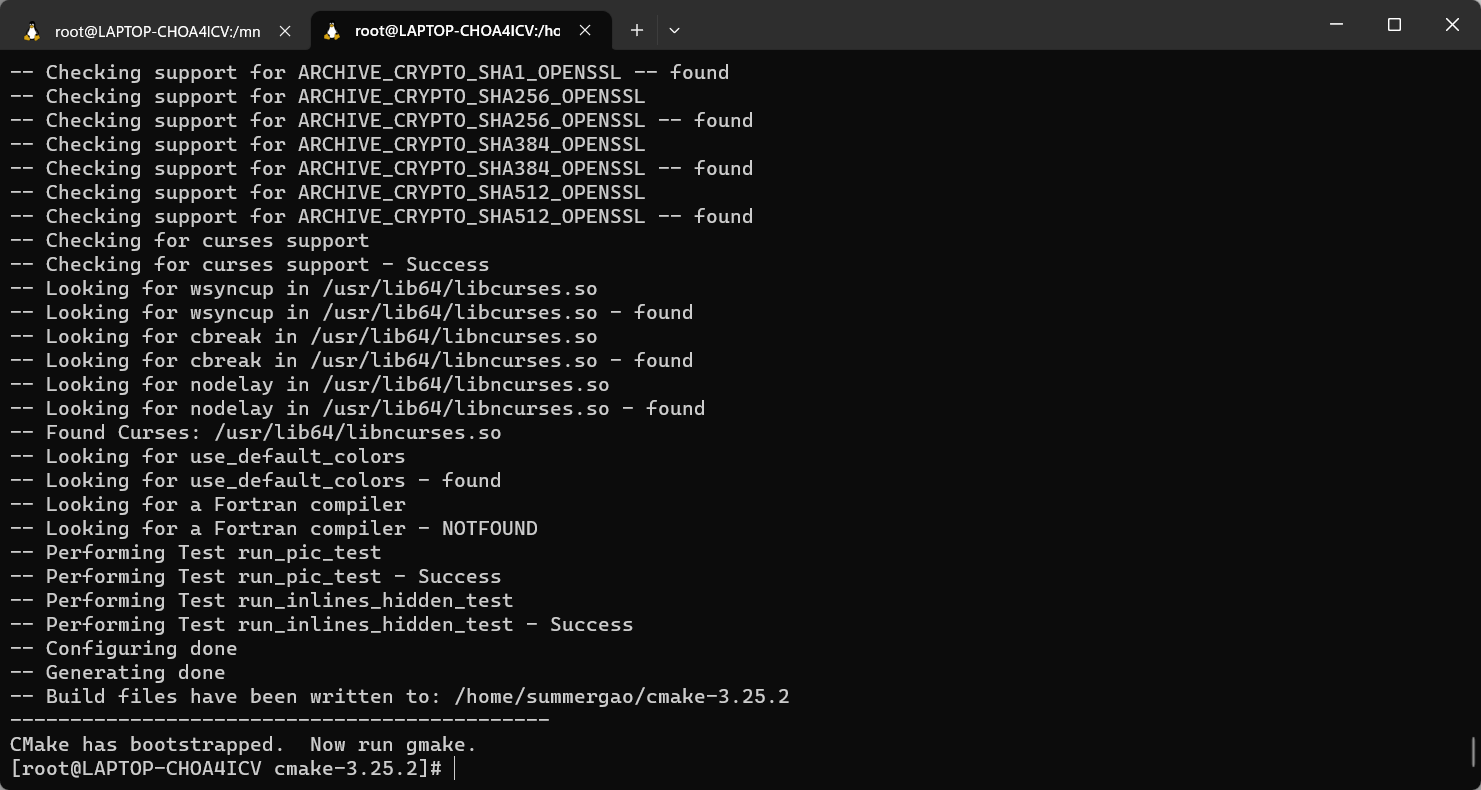The width and height of the screenshot is (1481, 790).
Task: Click the cursor in the terminal prompt
Action: click(457, 768)
